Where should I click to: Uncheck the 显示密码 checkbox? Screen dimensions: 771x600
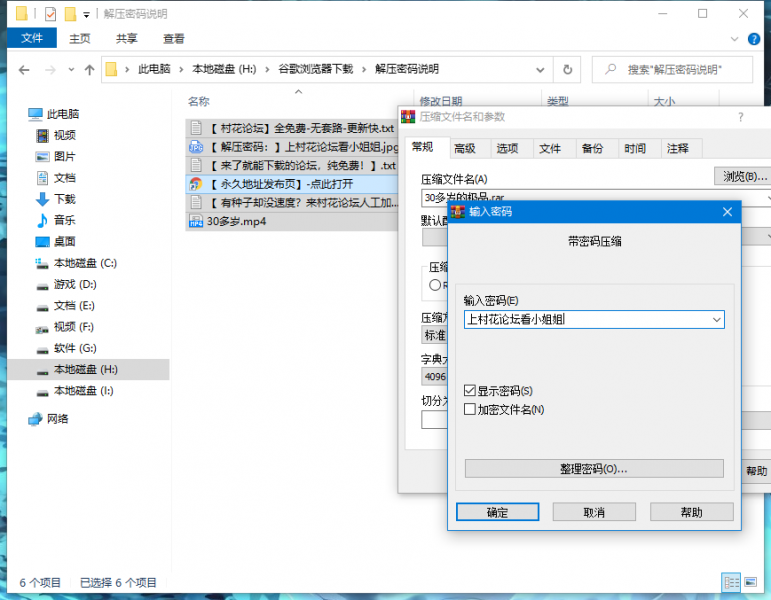click(x=470, y=390)
